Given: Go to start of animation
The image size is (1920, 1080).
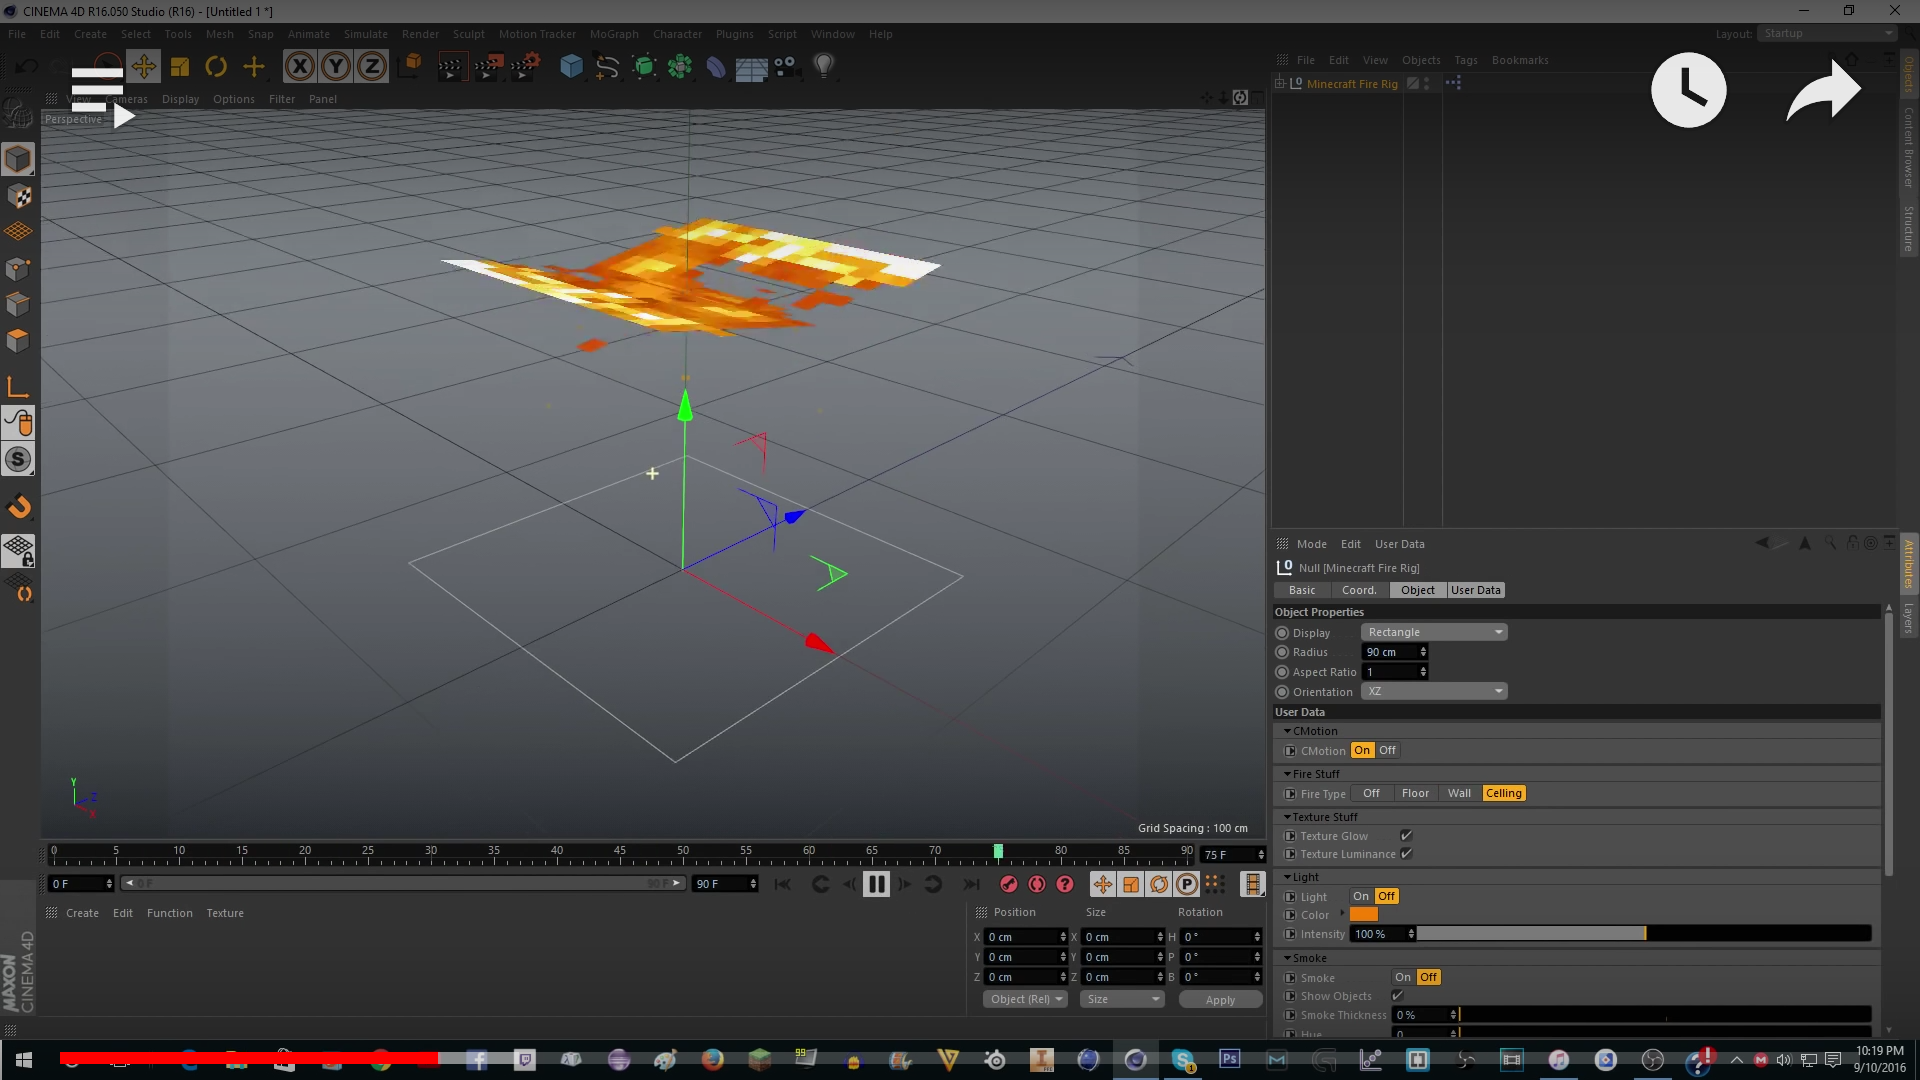Looking at the screenshot, I should 783,884.
